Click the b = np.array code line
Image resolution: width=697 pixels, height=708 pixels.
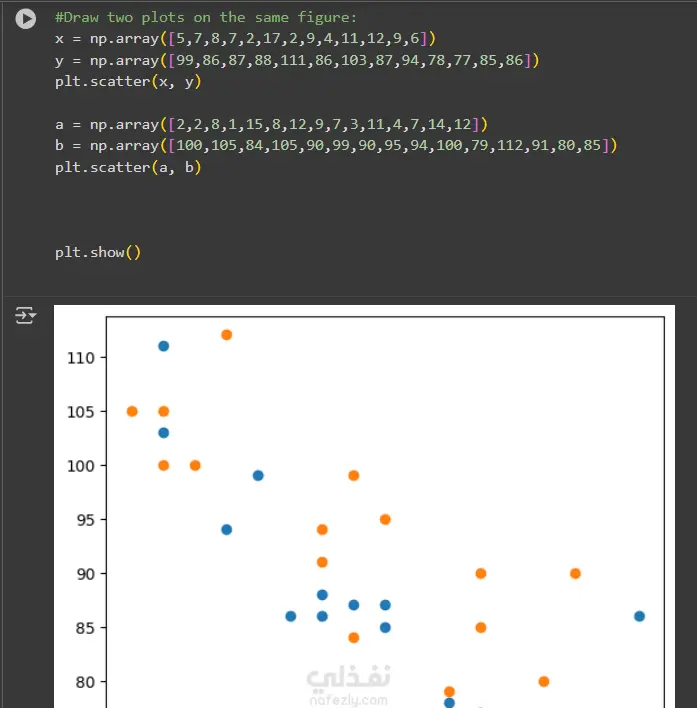pyautogui.click(x=336, y=146)
